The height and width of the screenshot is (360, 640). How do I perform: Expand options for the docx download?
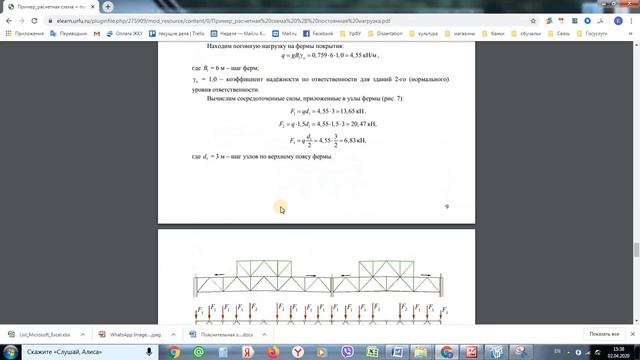(x=264, y=334)
